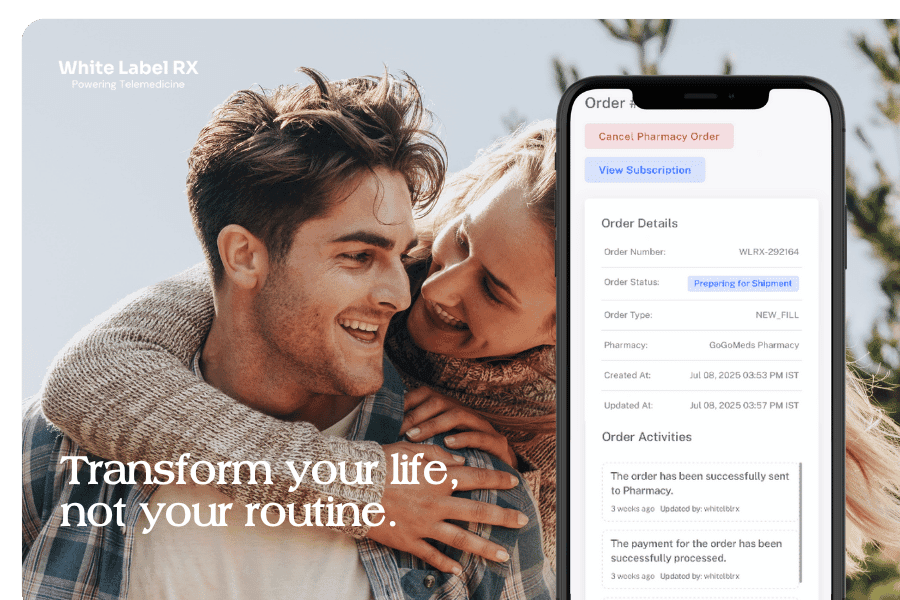Image resolution: width=900 pixels, height=600 pixels.
Task: Click the 'Preparing for Shipment' status badge
Action: point(743,284)
